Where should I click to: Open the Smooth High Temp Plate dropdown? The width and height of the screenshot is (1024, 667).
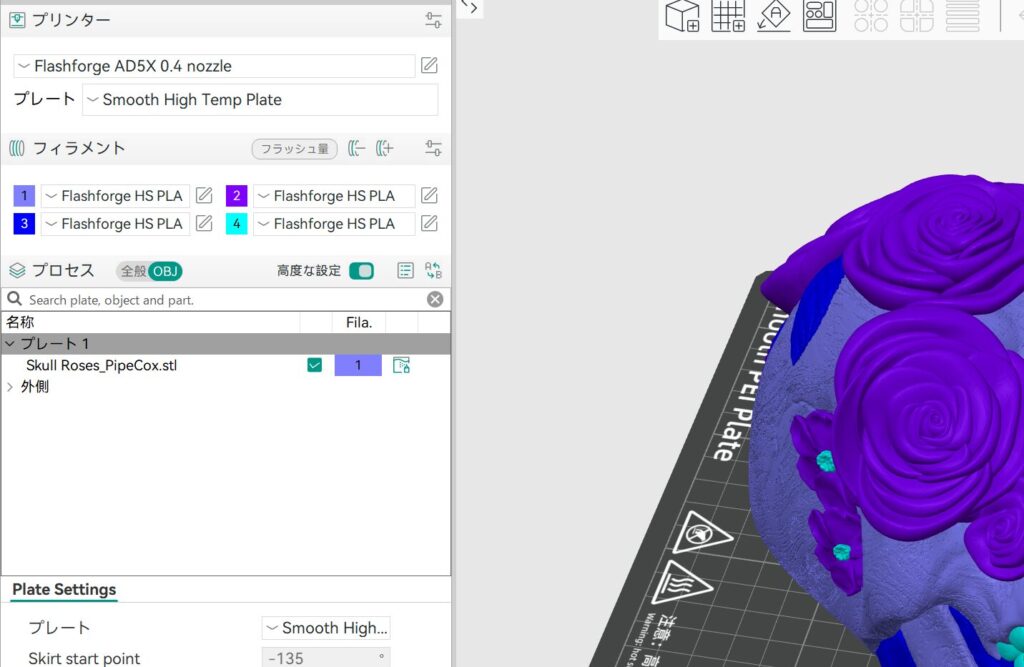coord(260,100)
